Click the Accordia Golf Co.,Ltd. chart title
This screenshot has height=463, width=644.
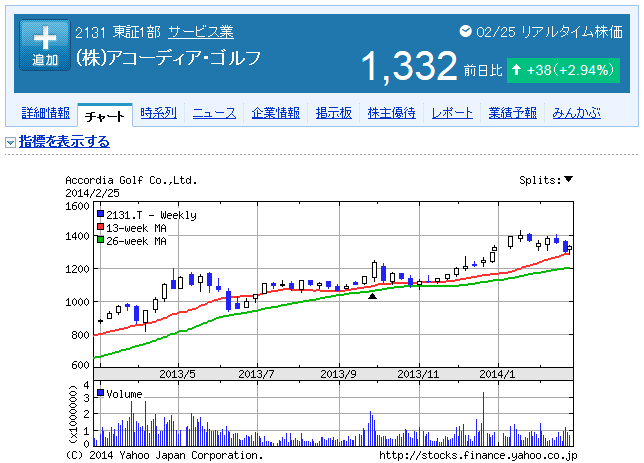click(x=131, y=180)
